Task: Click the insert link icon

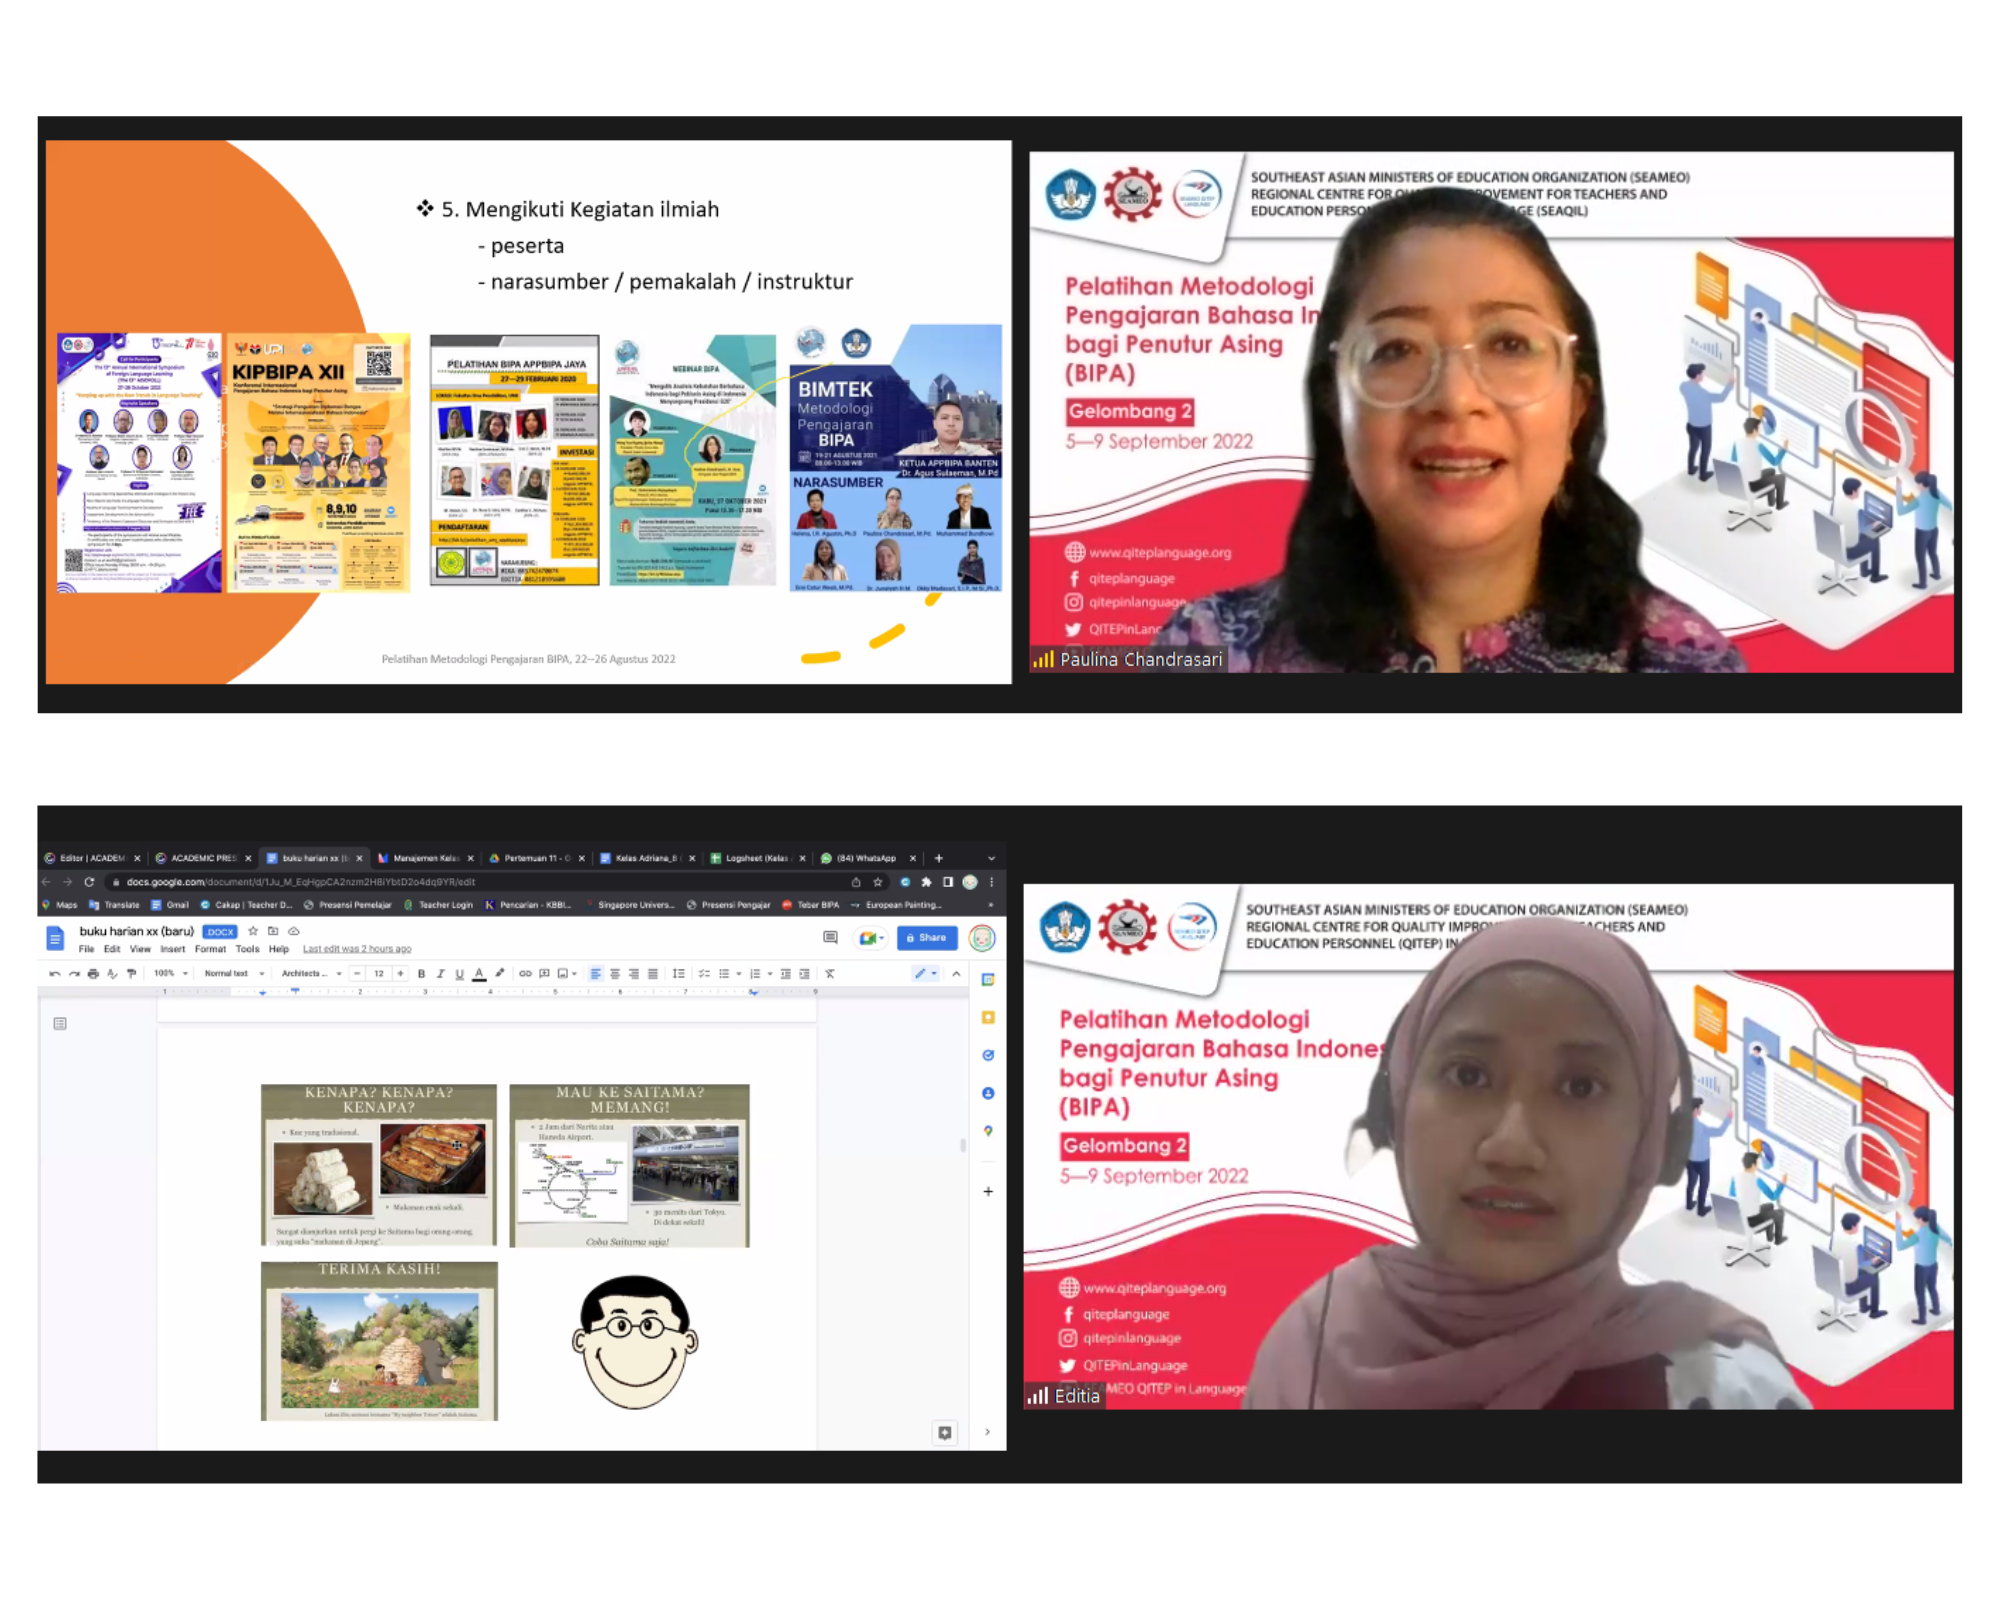Action: pyautogui.click(x=525, y=973)
